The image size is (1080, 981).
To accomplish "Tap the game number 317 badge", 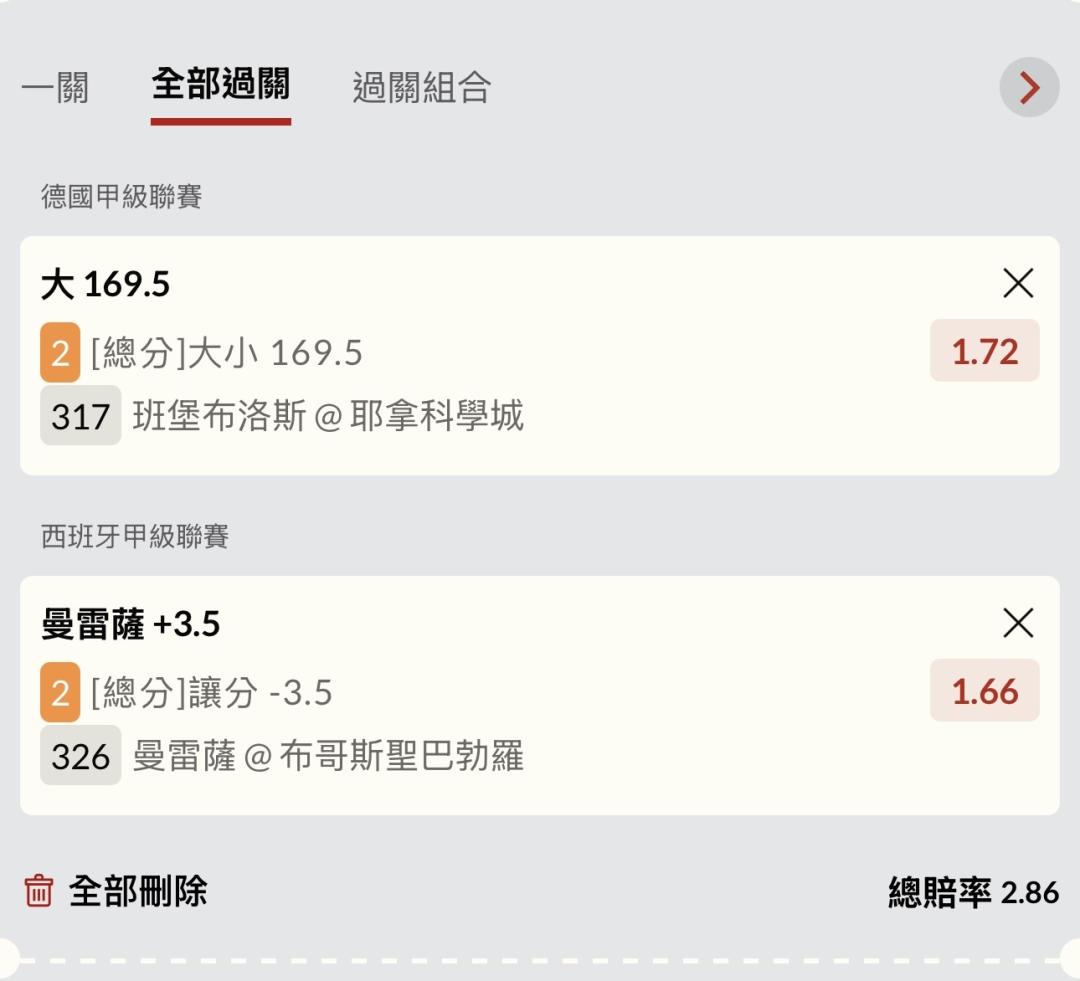I will (x=80, y=416).
